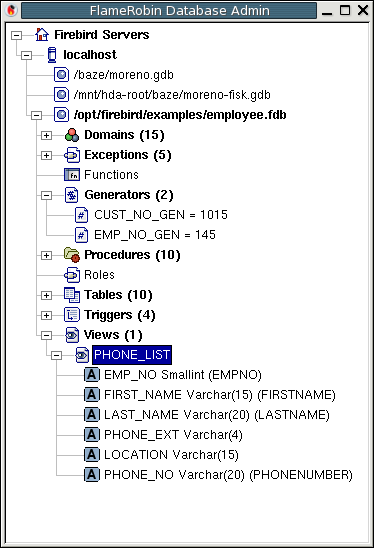Collapse the employee.fdb database node
Image resolution: width=374 pixels, height=548 pixels.
click(36, 115)
